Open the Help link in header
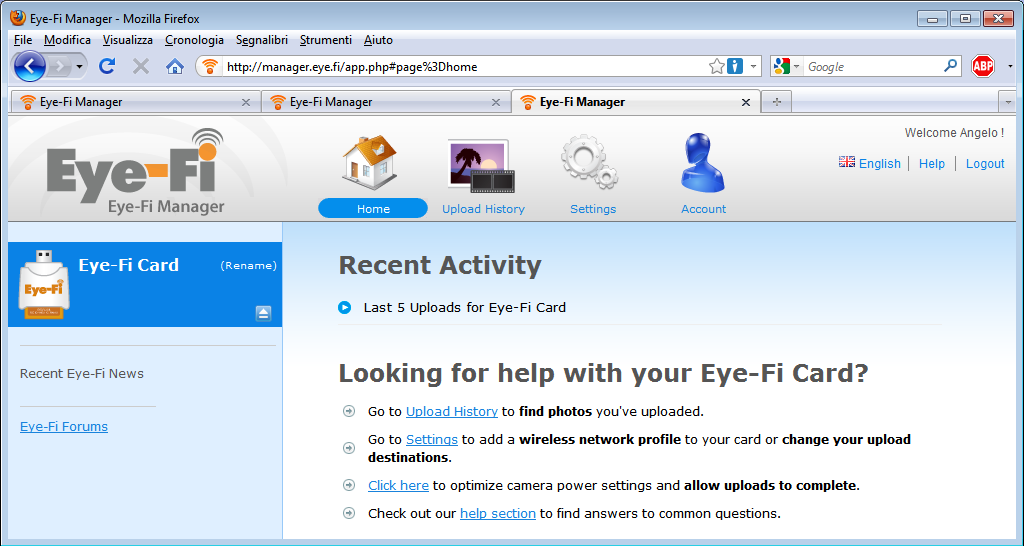The image size is (1024, 546). point(932,164)
